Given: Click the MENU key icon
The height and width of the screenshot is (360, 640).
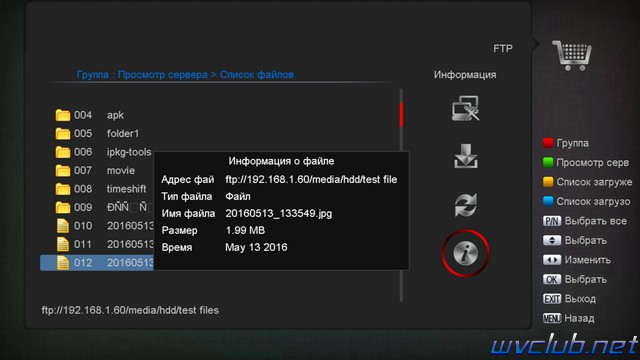Looking at the screenshot, I should tap(552, 318).
